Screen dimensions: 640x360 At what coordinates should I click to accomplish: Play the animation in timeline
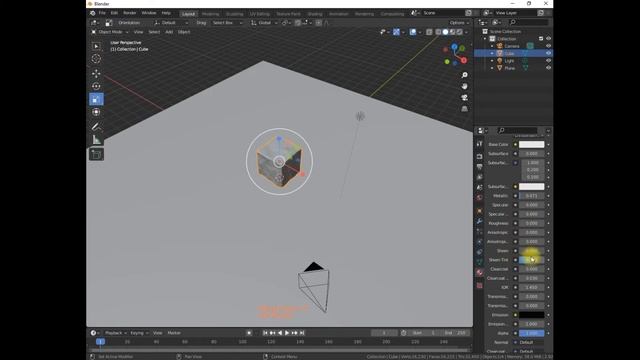(287, 333)
